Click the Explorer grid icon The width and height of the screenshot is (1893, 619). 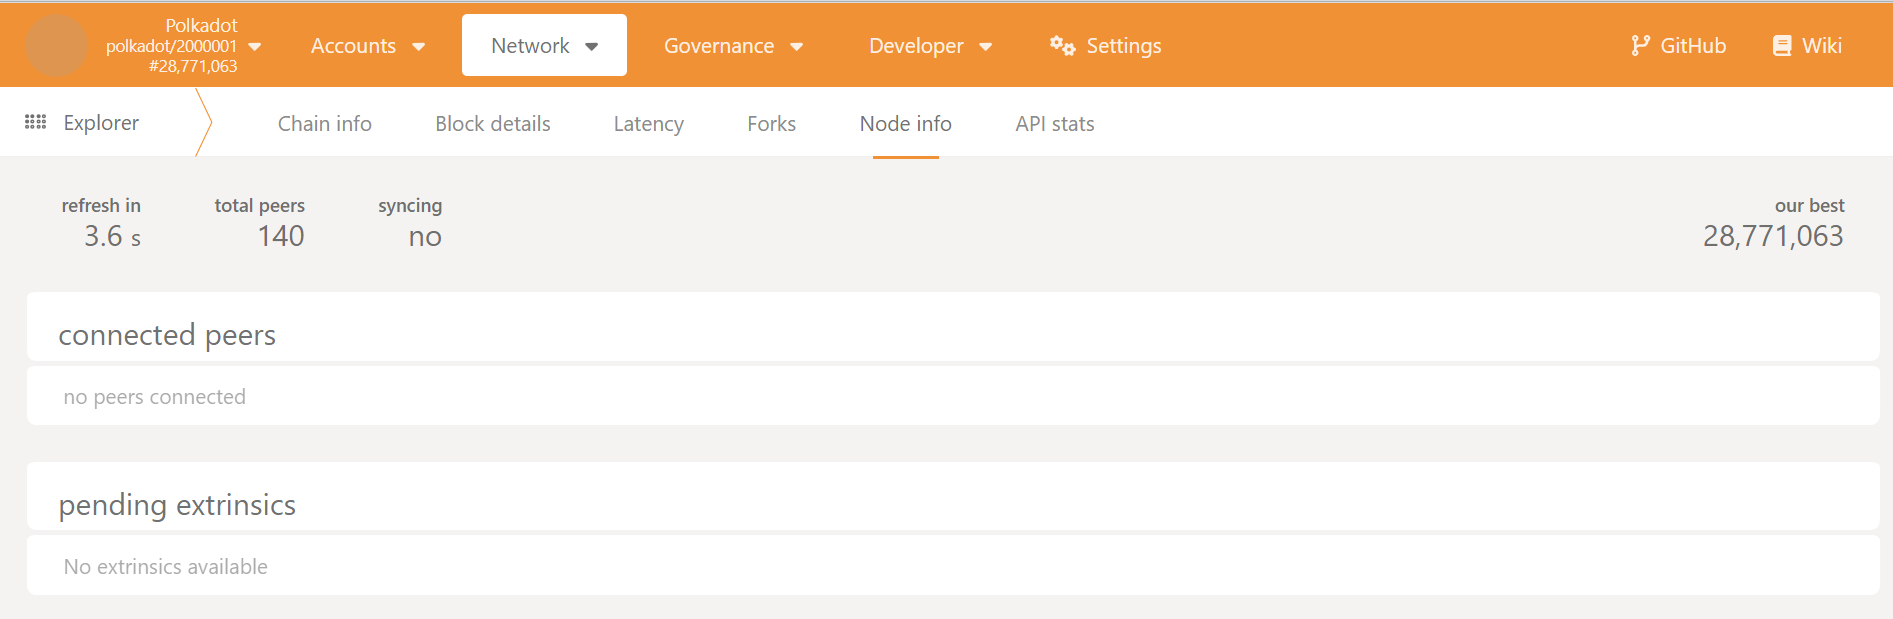tap(36, 122)
